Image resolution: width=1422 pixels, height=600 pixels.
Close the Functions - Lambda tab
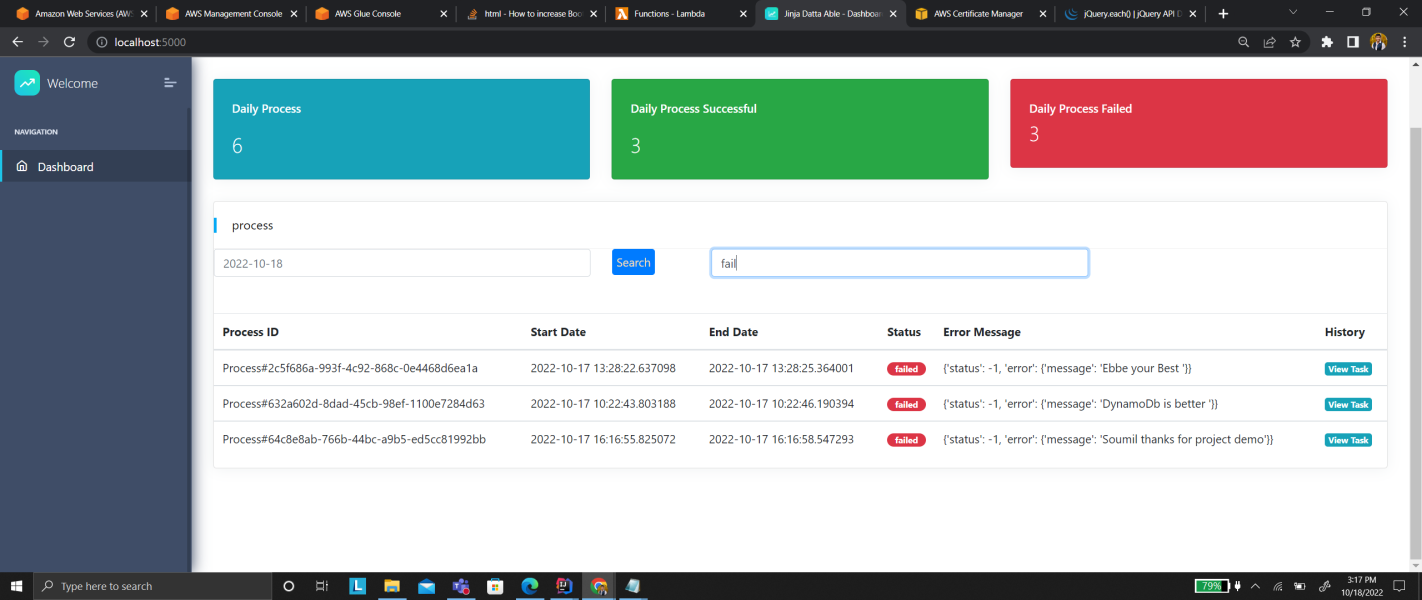pyautogui.click(x=743, y=14)
